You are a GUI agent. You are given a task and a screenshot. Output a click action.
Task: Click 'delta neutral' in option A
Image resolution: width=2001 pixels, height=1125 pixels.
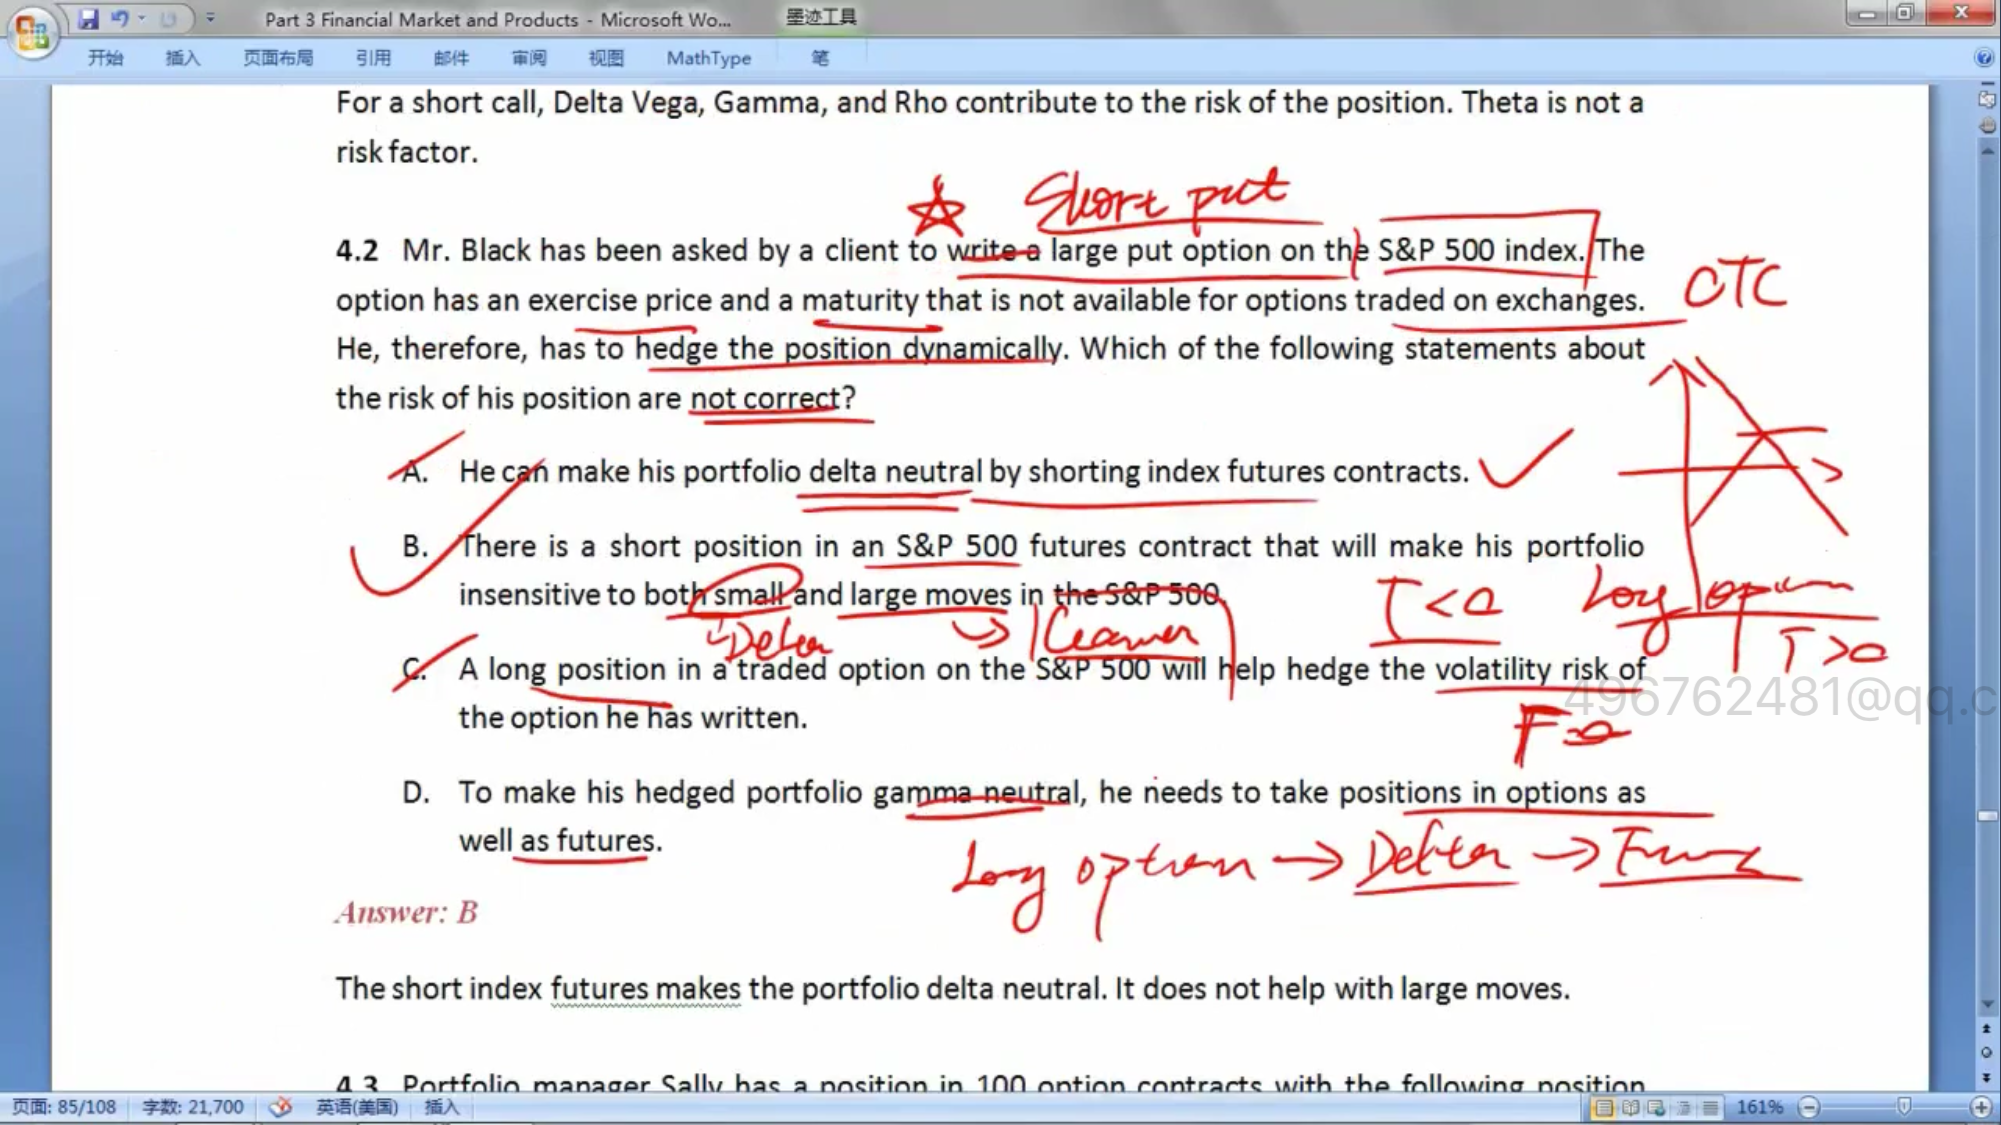point(895,471)
